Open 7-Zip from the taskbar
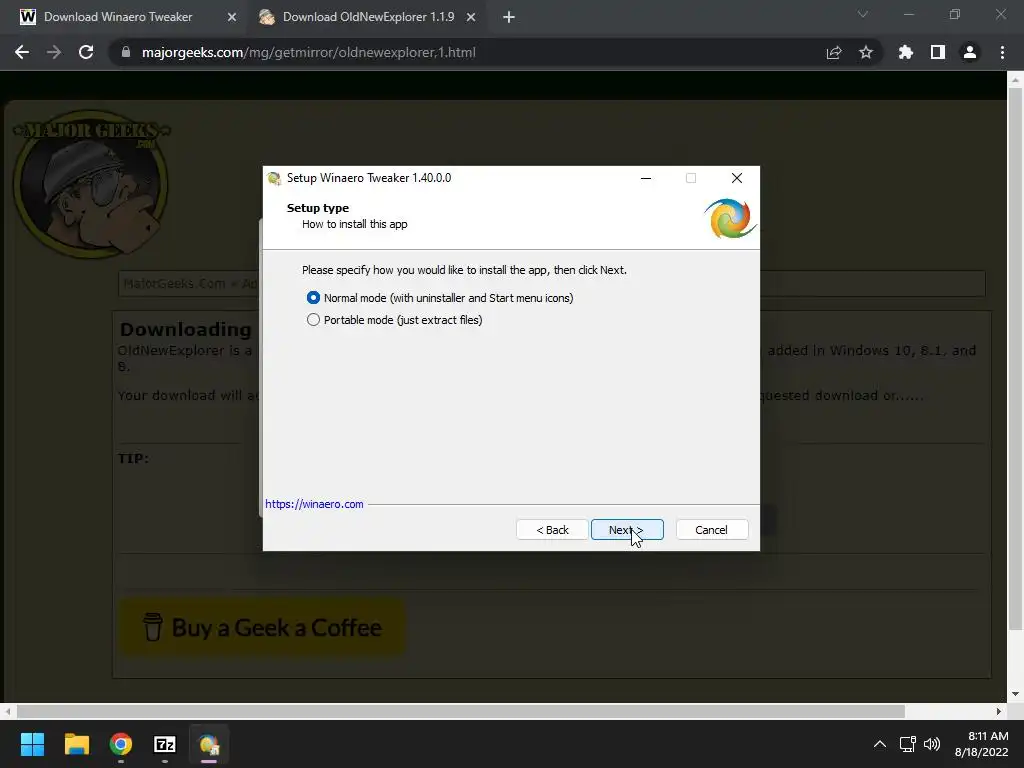 click(165, 744)
